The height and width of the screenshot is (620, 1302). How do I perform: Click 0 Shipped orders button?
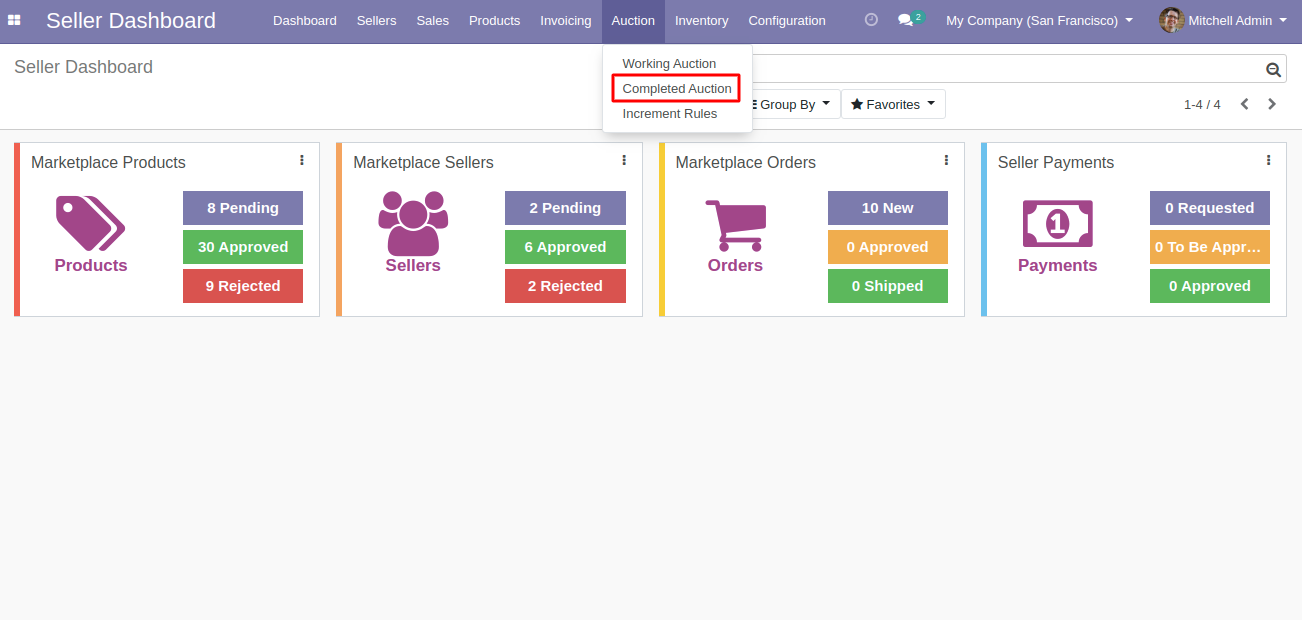[x=888, y=286]
